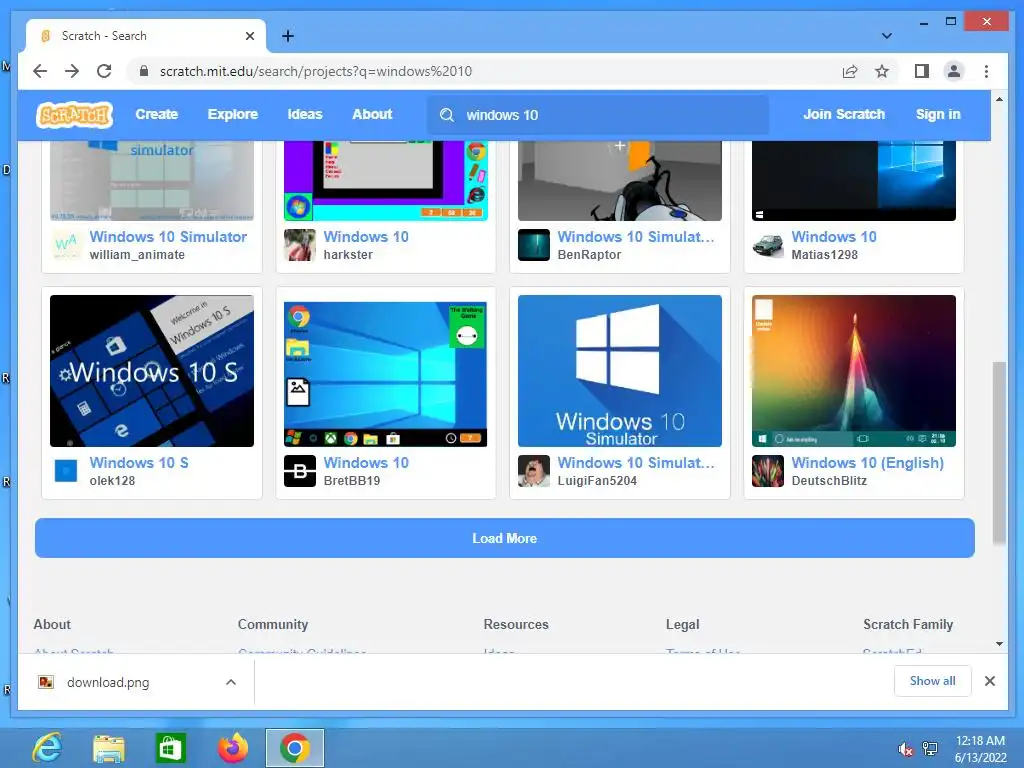Click Join Scratch
The width and height of the screenshot is (1024, 768).
click(x=844, y=114)
